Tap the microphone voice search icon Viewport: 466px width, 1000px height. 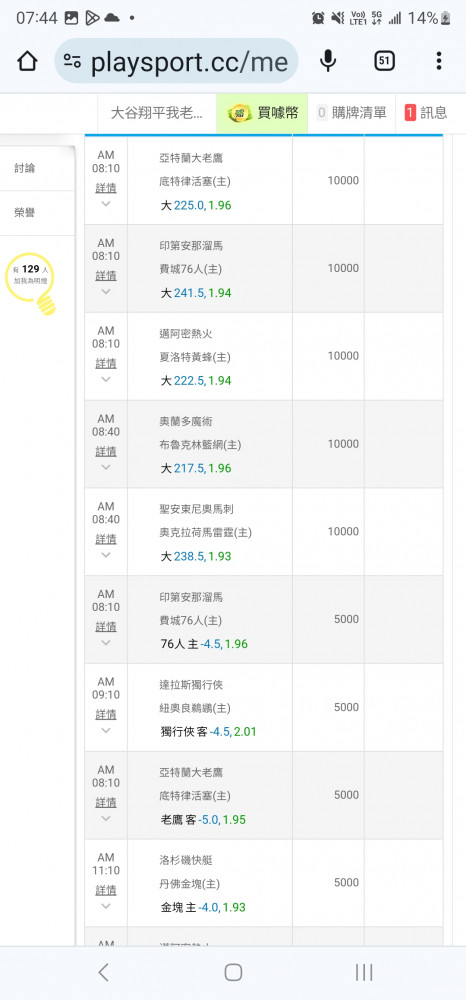[x=328, y=61]
